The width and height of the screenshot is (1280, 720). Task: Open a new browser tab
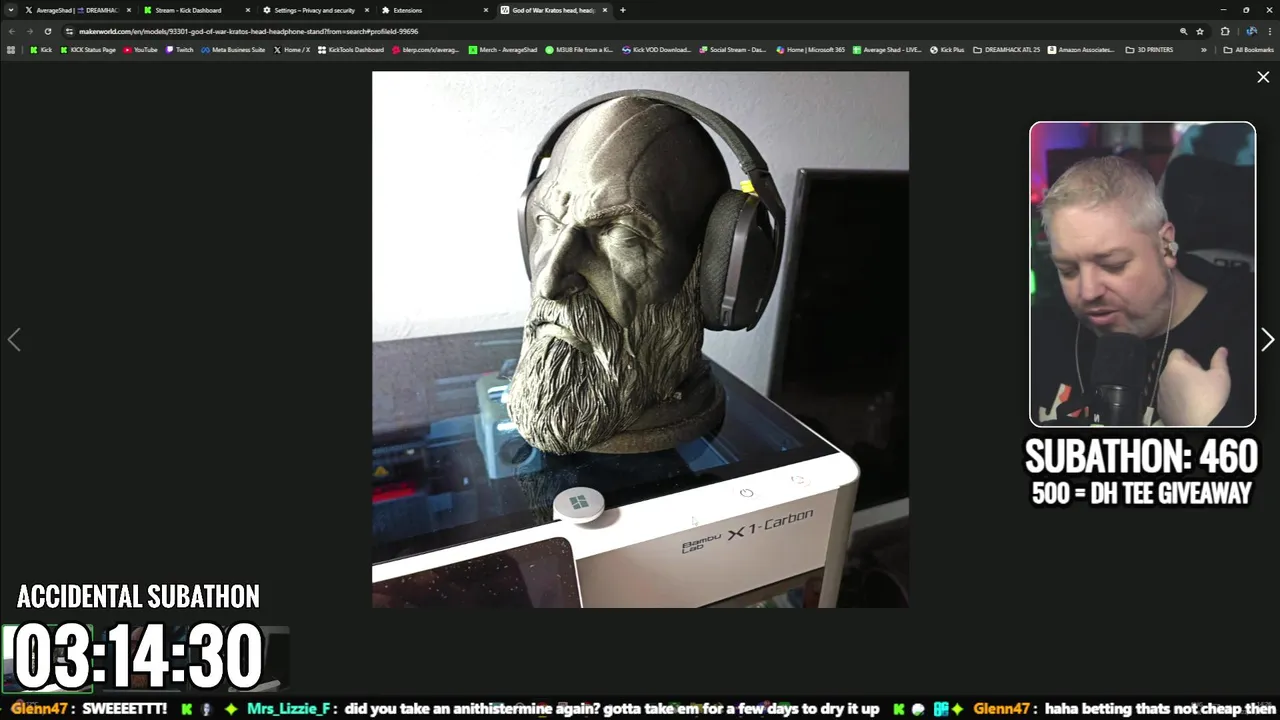click(623, 10)
